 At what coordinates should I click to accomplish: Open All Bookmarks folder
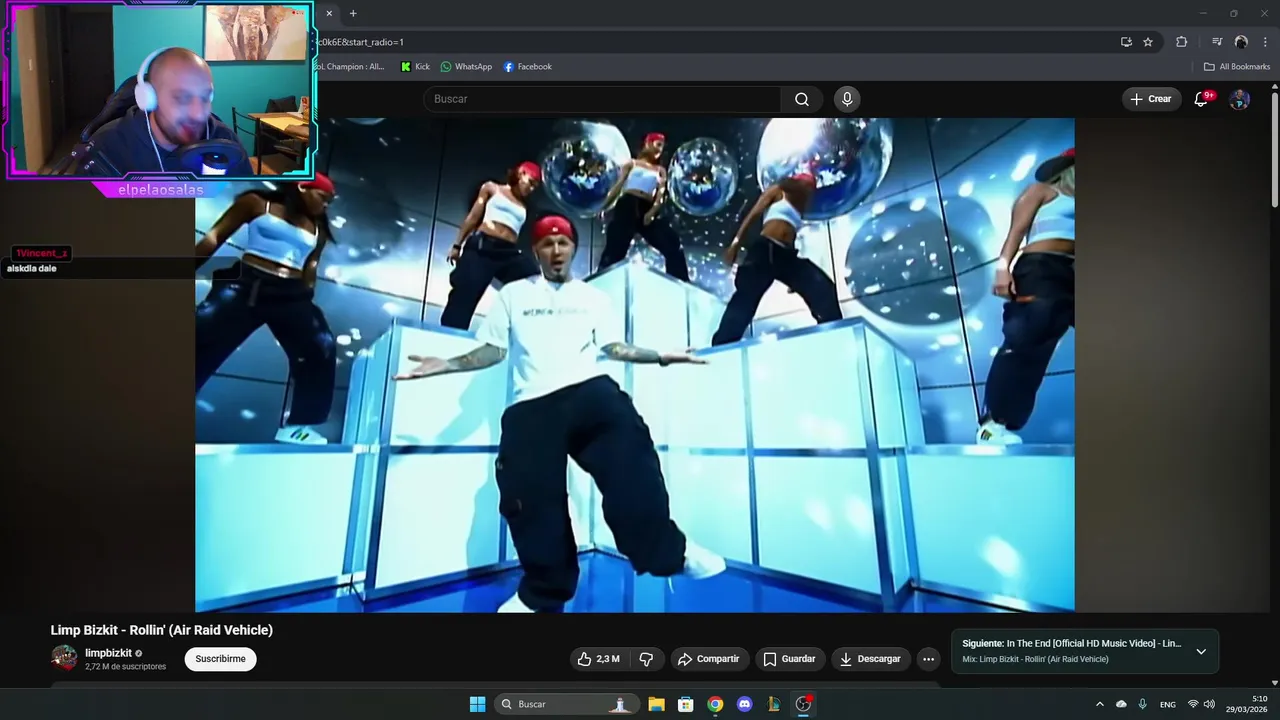[1237, 67]
